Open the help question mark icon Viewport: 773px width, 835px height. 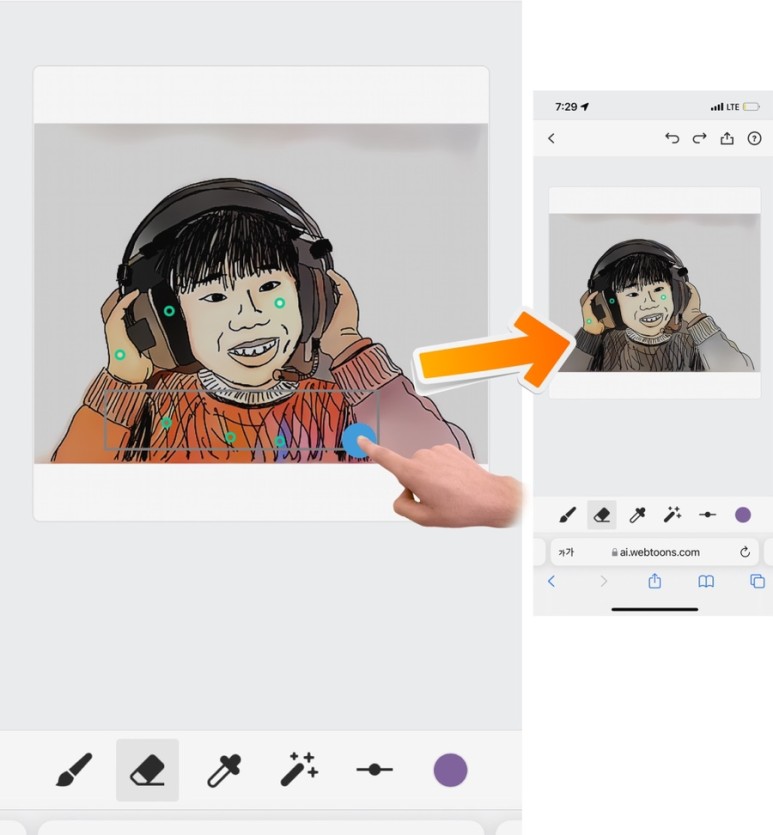click(x=754, y=138)
